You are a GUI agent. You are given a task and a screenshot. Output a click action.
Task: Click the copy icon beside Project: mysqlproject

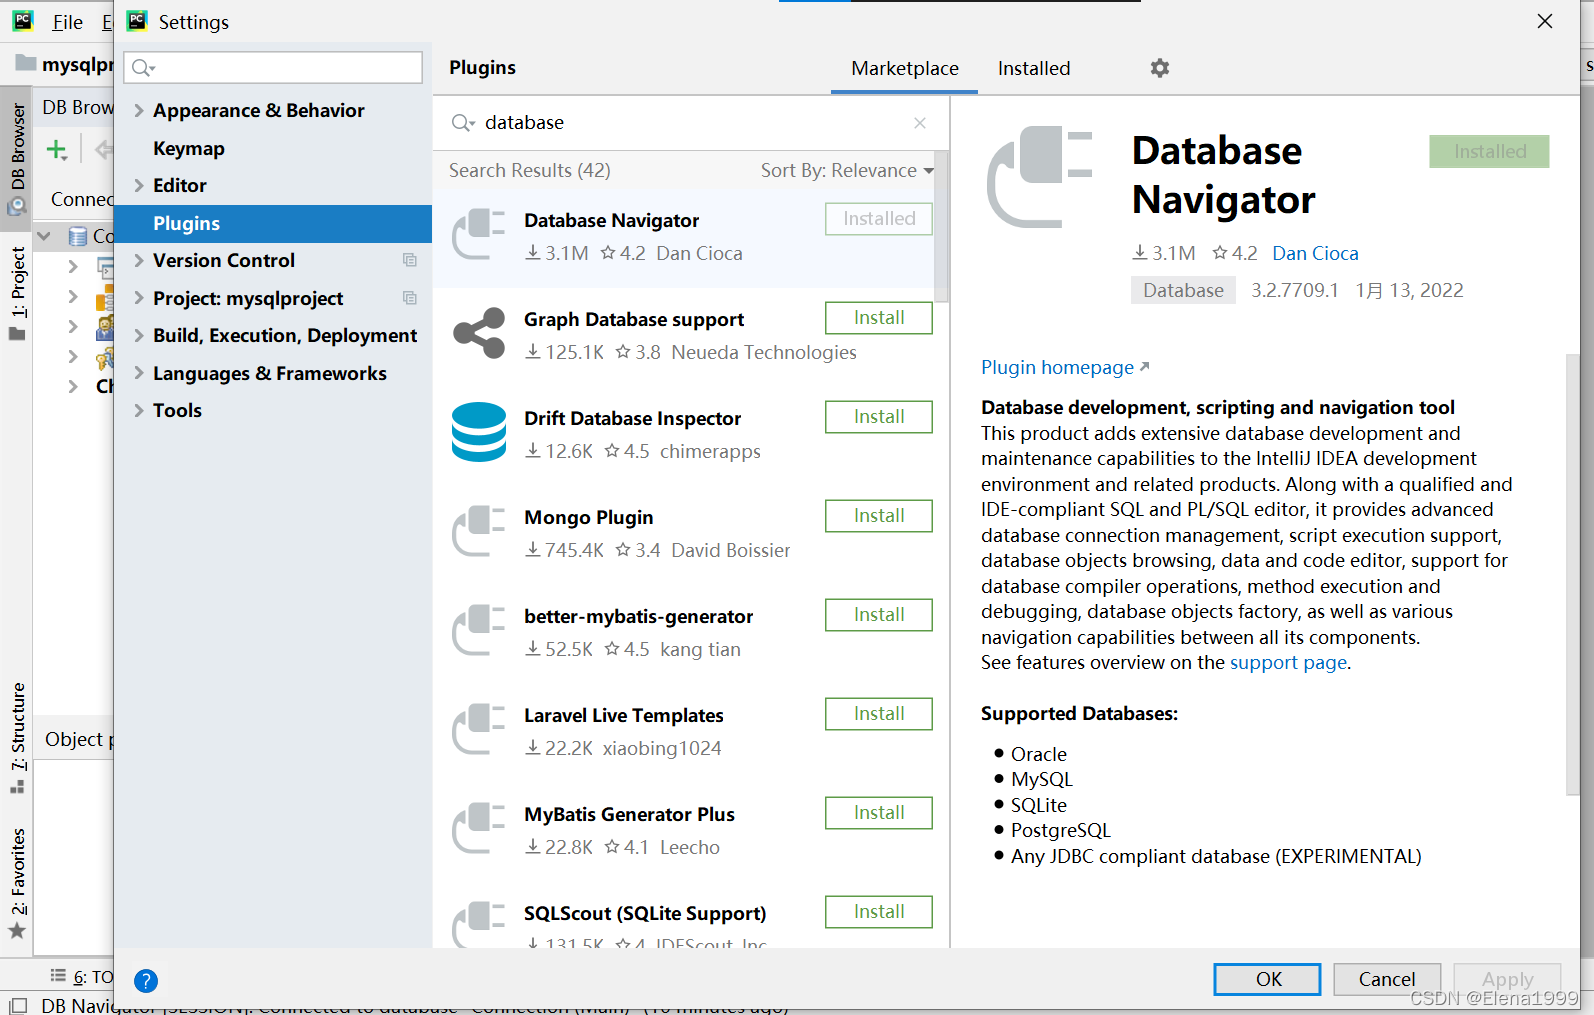[410, 298]
